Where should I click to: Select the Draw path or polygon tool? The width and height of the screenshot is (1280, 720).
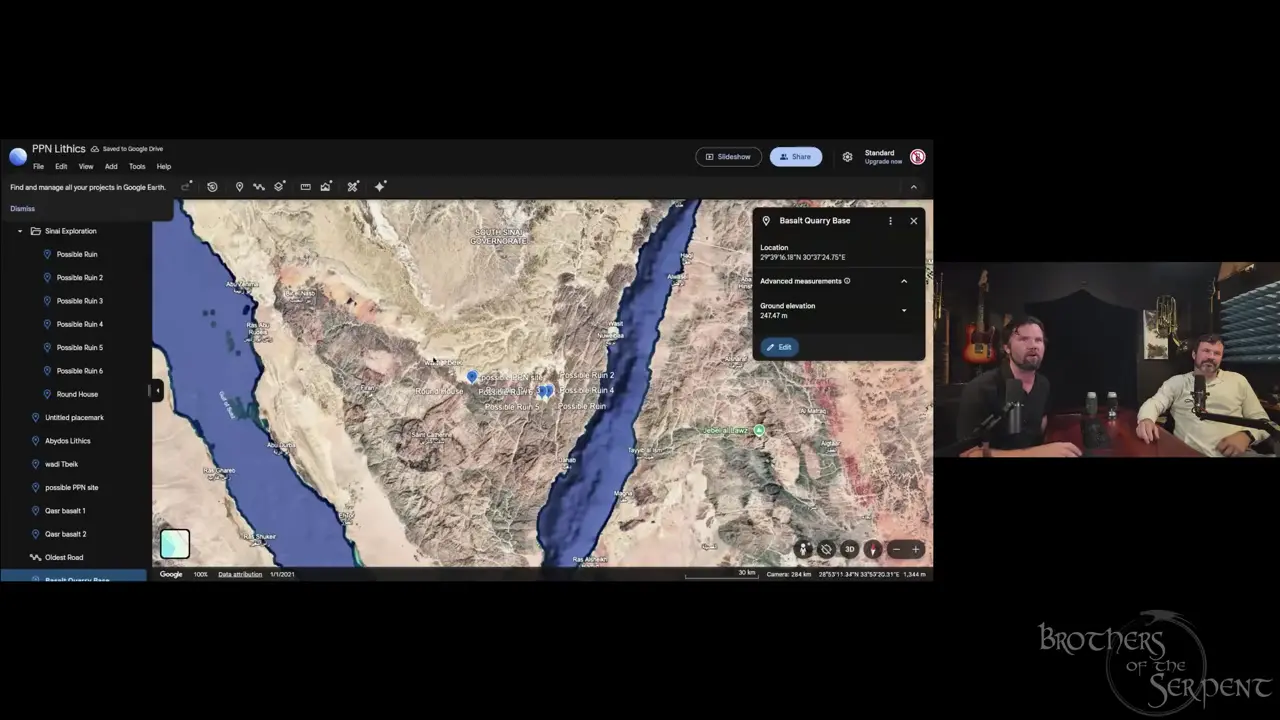[259, 186]
